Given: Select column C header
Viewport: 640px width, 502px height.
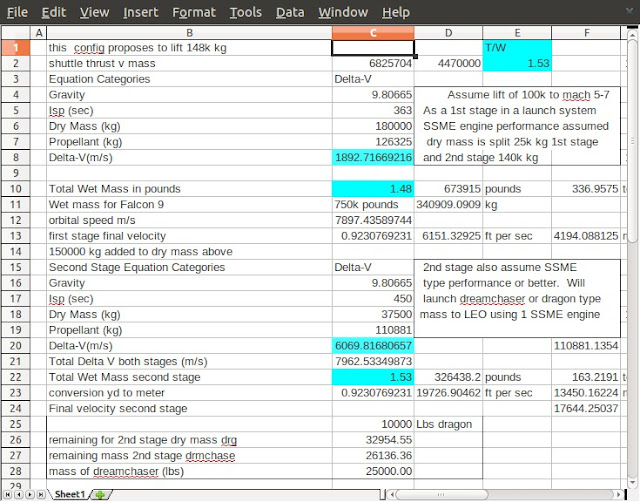Looking at the screenshot, I should 373,33.
